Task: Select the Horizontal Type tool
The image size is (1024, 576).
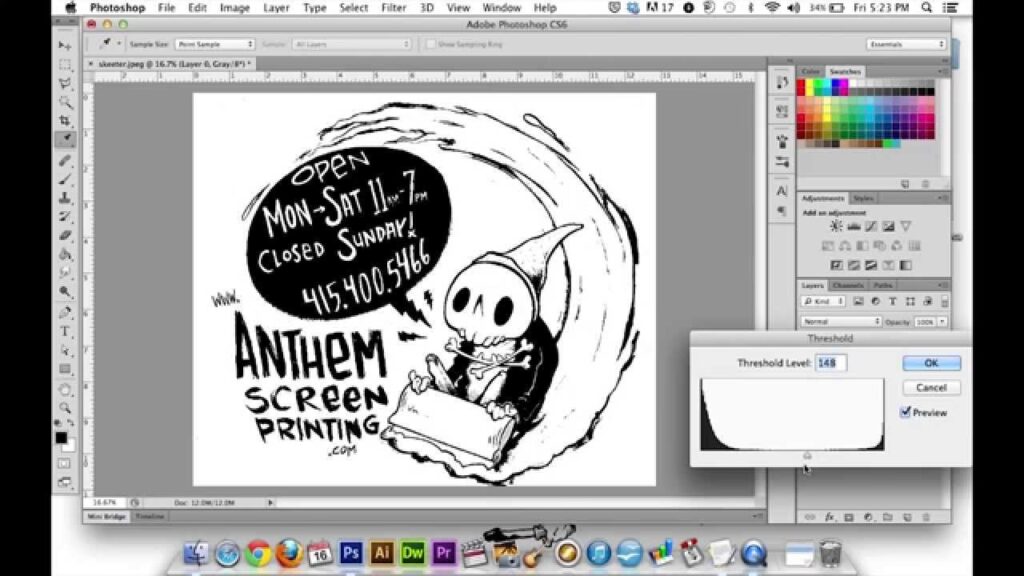Action: pos(65,331)
